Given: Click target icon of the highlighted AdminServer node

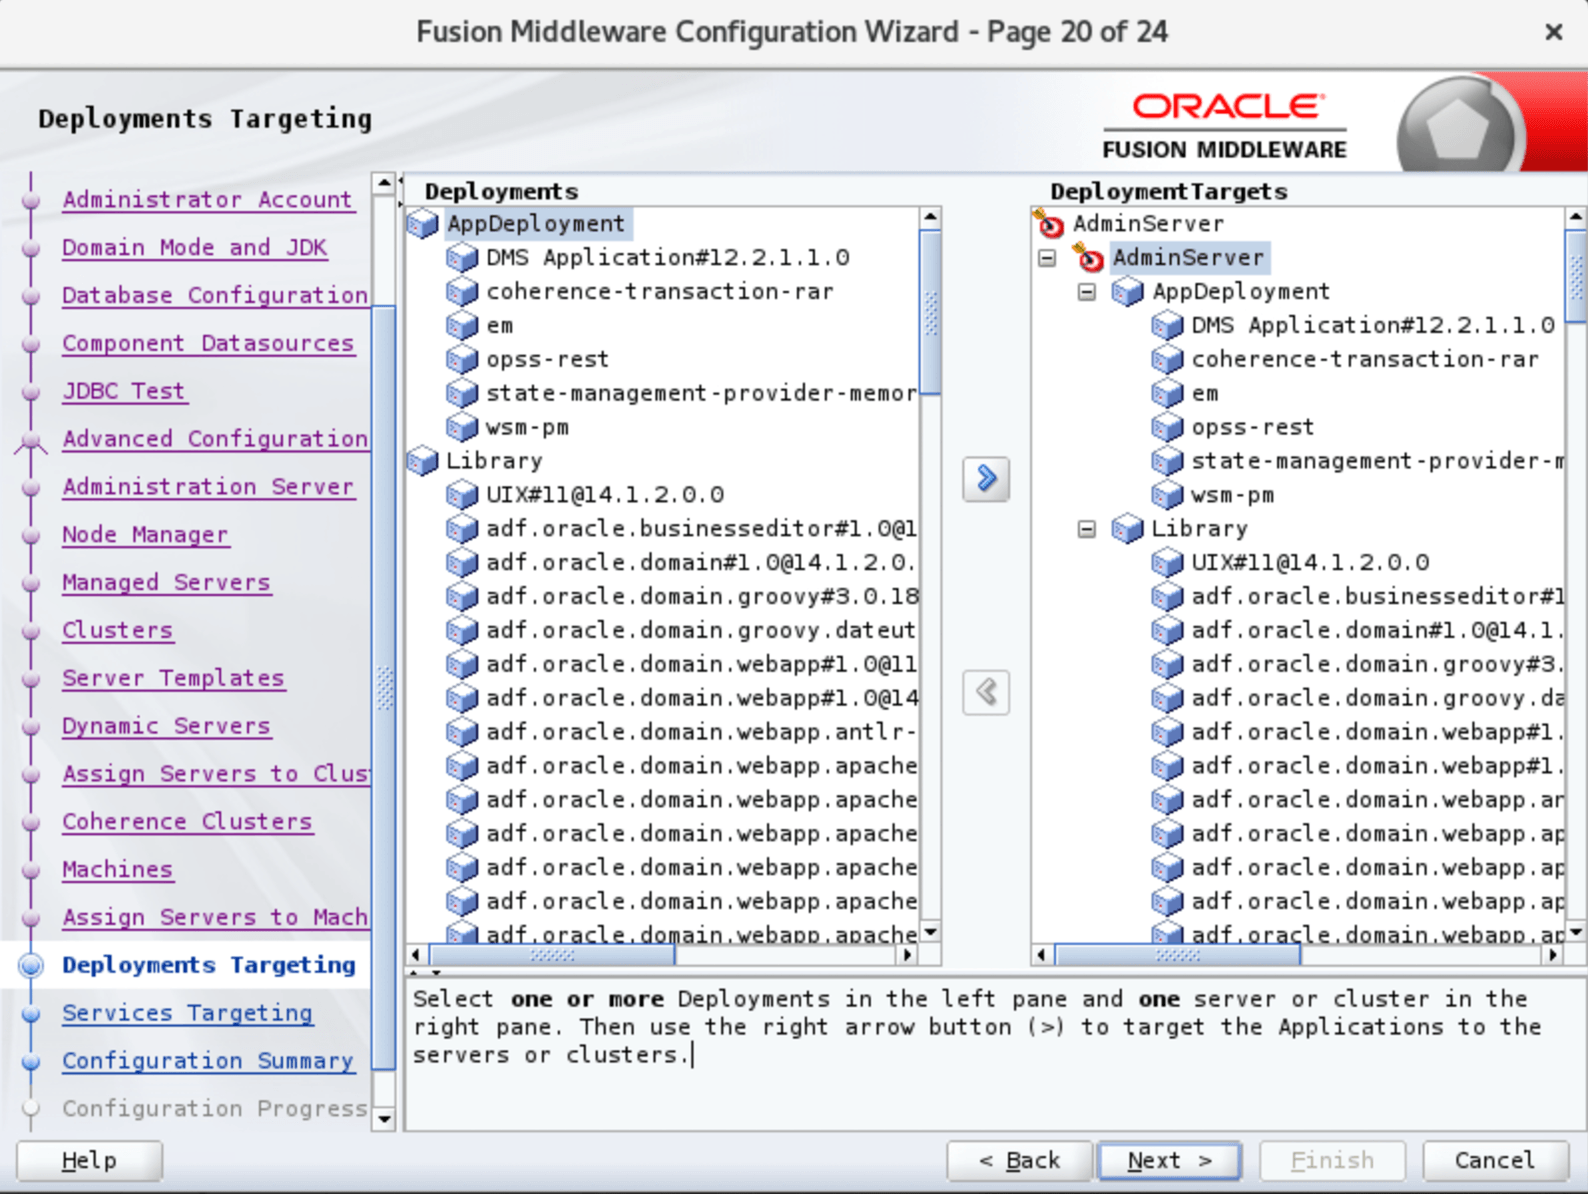Looking at the screenshot, I should click(x=1089, y=257).
